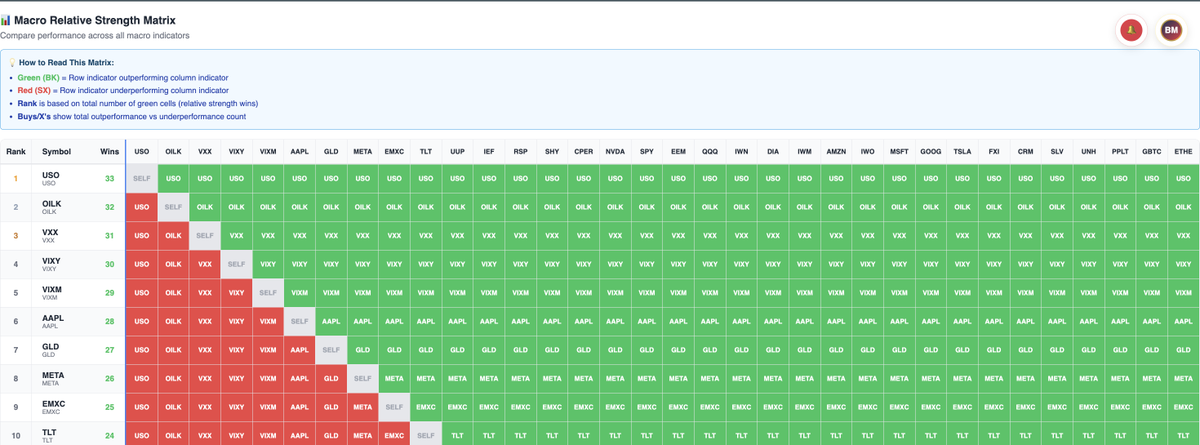Select the GOOG column header

tap(931, 152)
